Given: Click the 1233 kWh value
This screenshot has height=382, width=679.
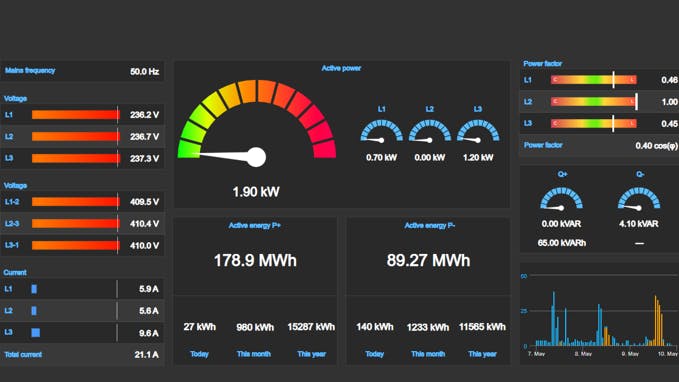Looking at the screenshot, I should point(428,327).
